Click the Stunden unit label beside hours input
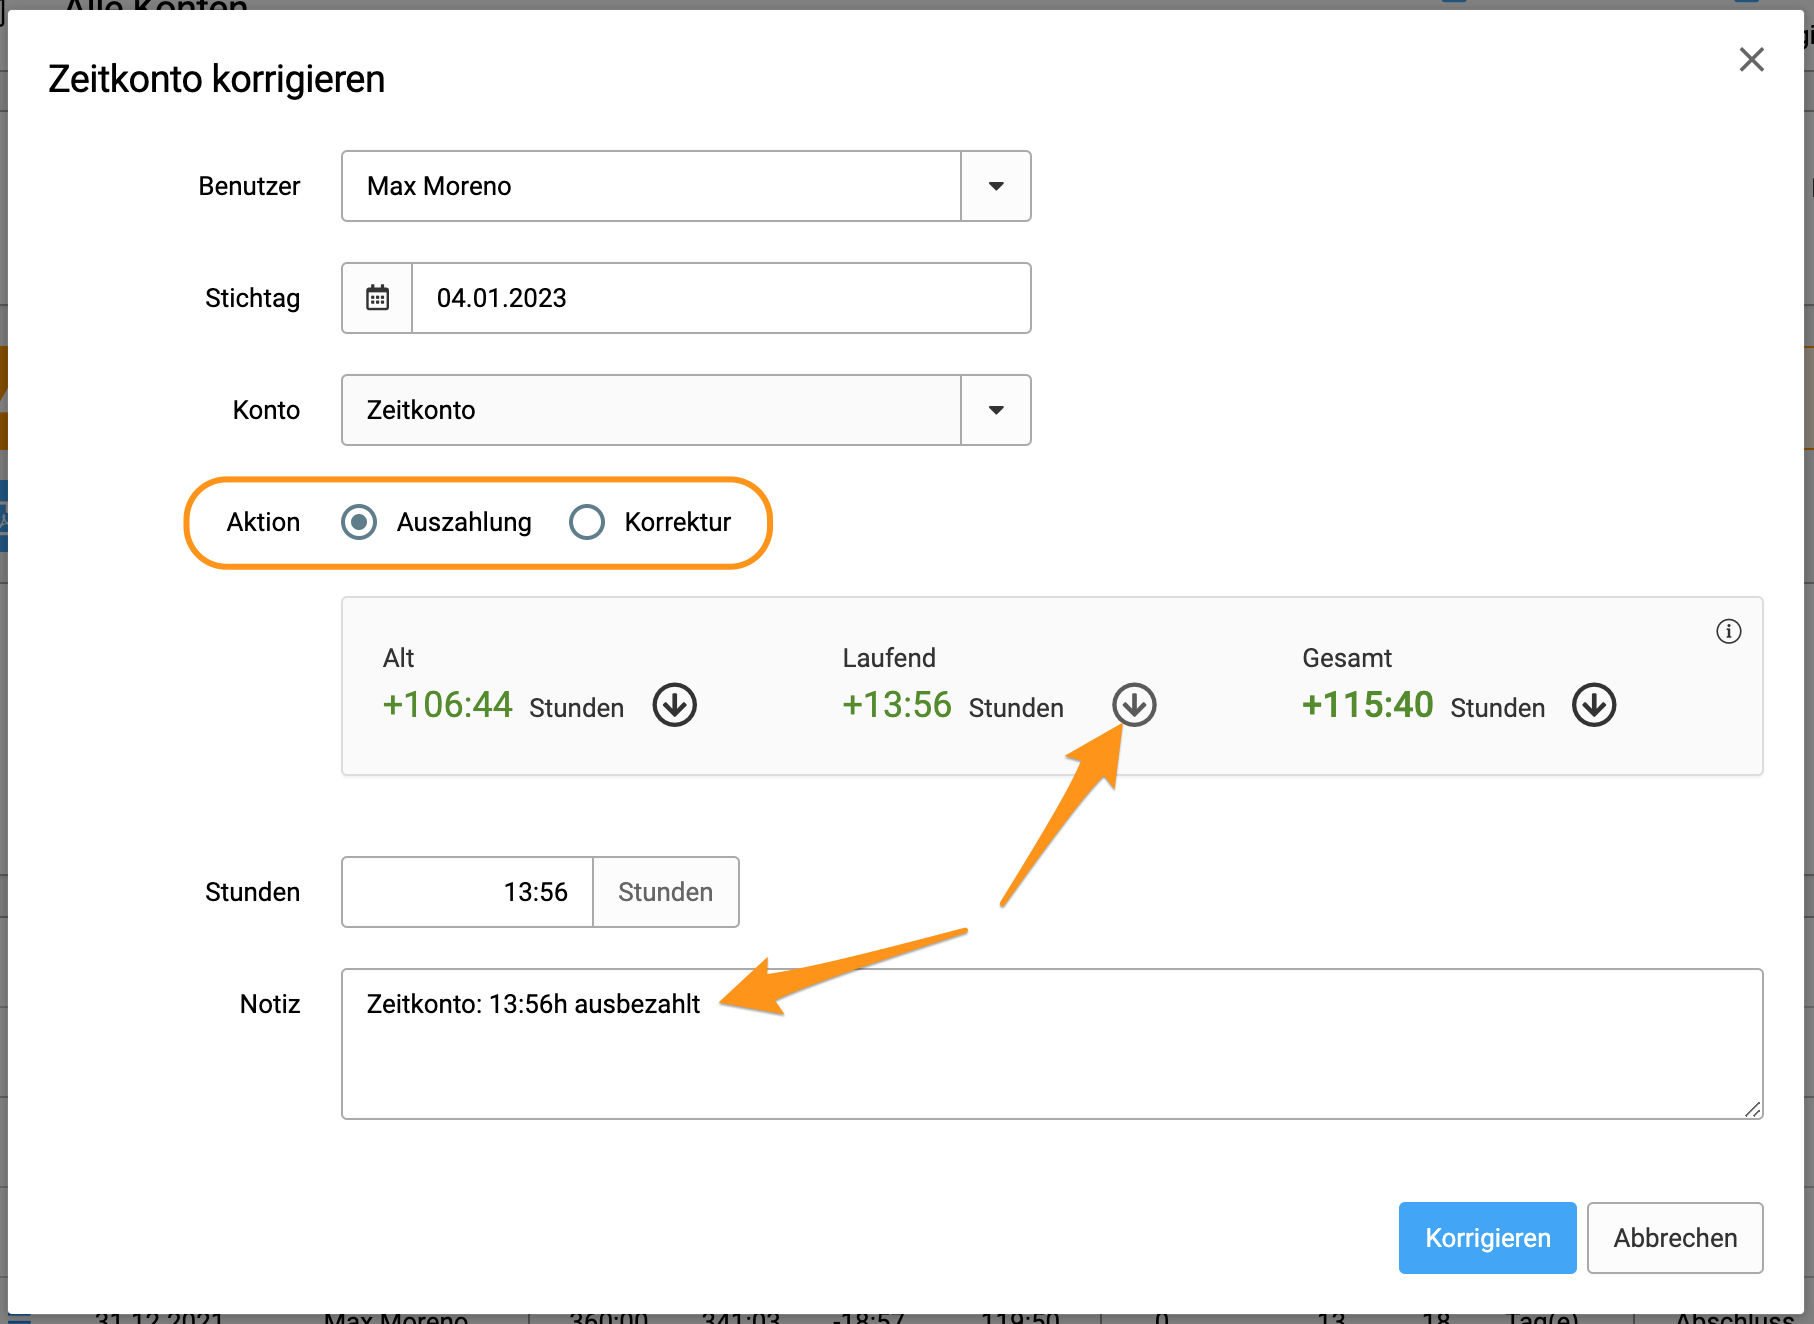The image size is (1814, 1324). (666, 892)
